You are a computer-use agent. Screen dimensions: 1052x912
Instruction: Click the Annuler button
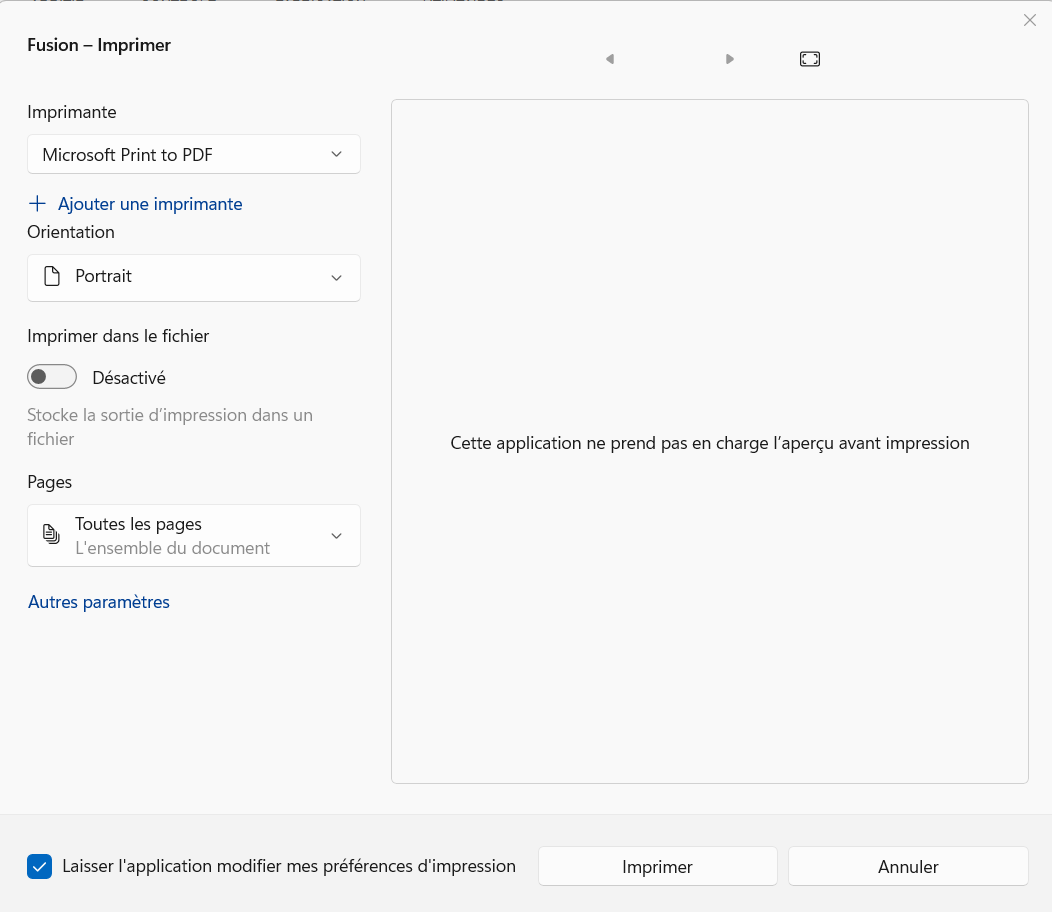pyautogui.click(x=907, y=866)
